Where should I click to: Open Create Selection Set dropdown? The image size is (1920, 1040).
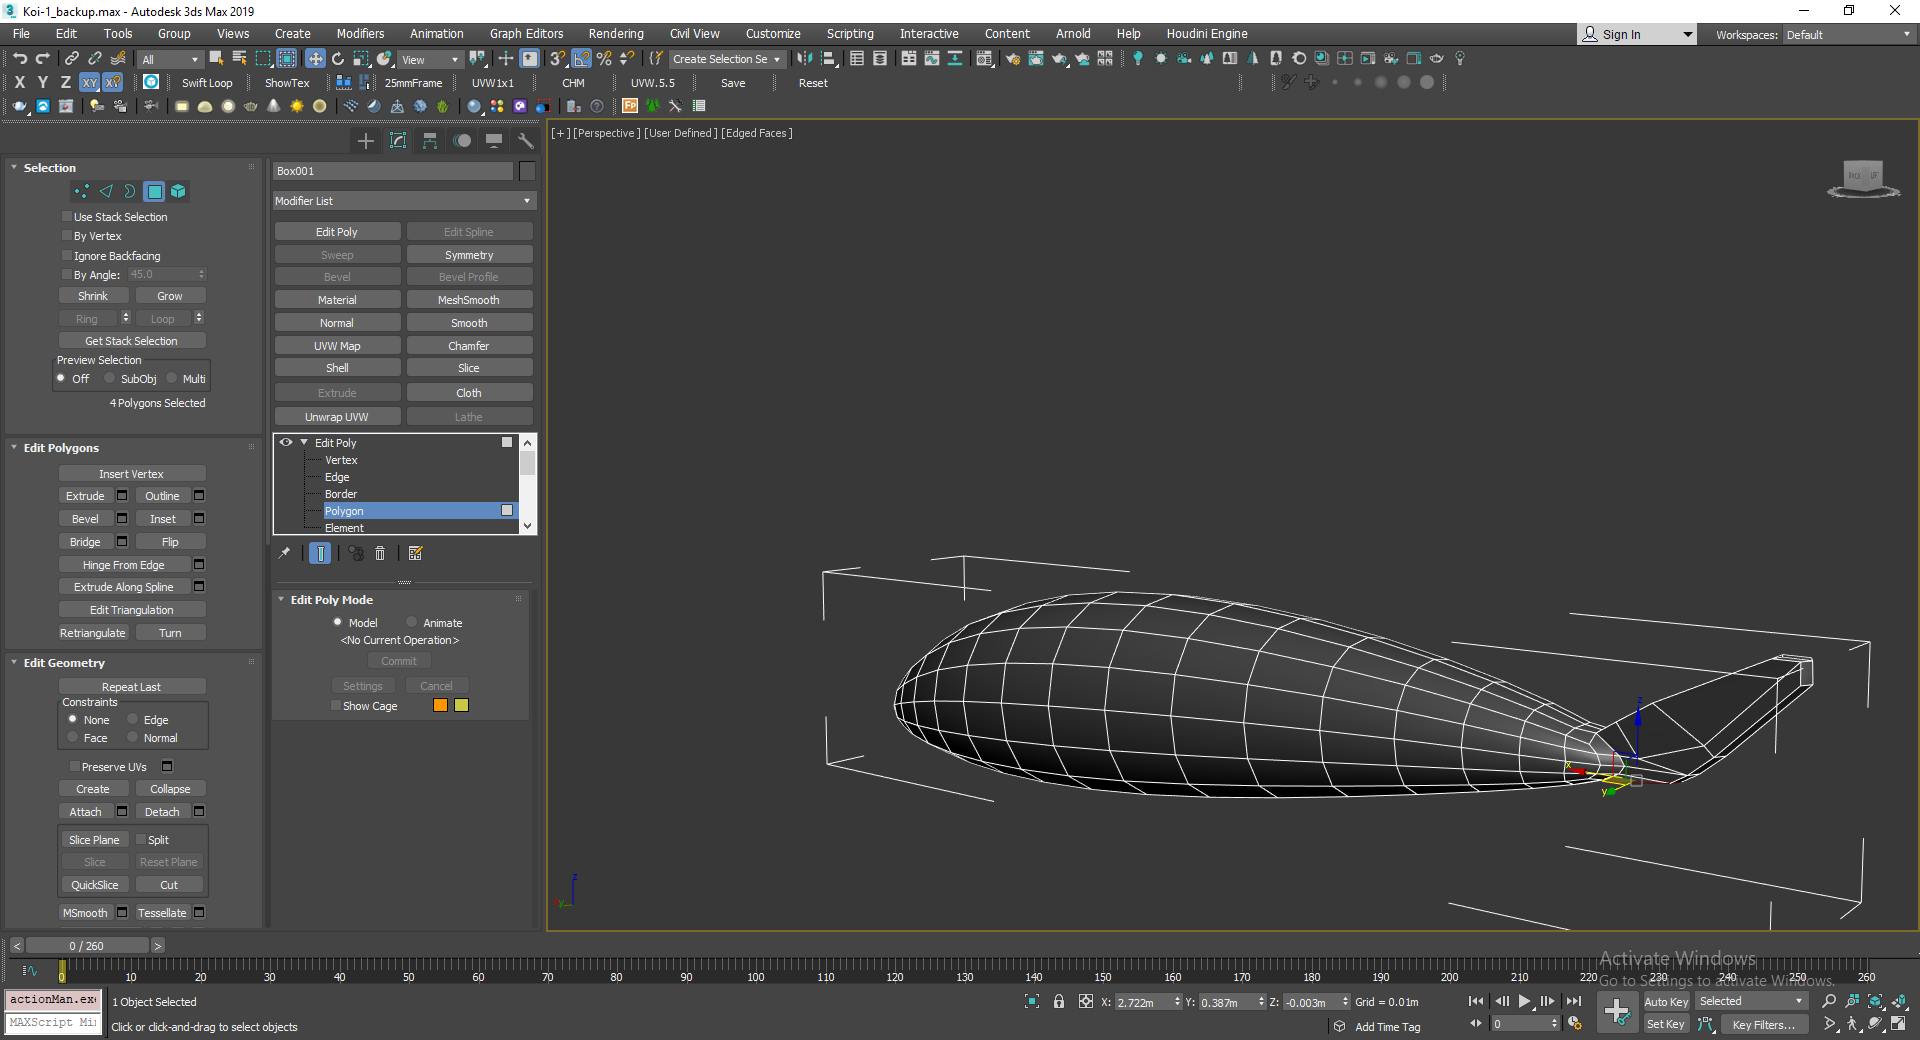click(x=726, y=59)
